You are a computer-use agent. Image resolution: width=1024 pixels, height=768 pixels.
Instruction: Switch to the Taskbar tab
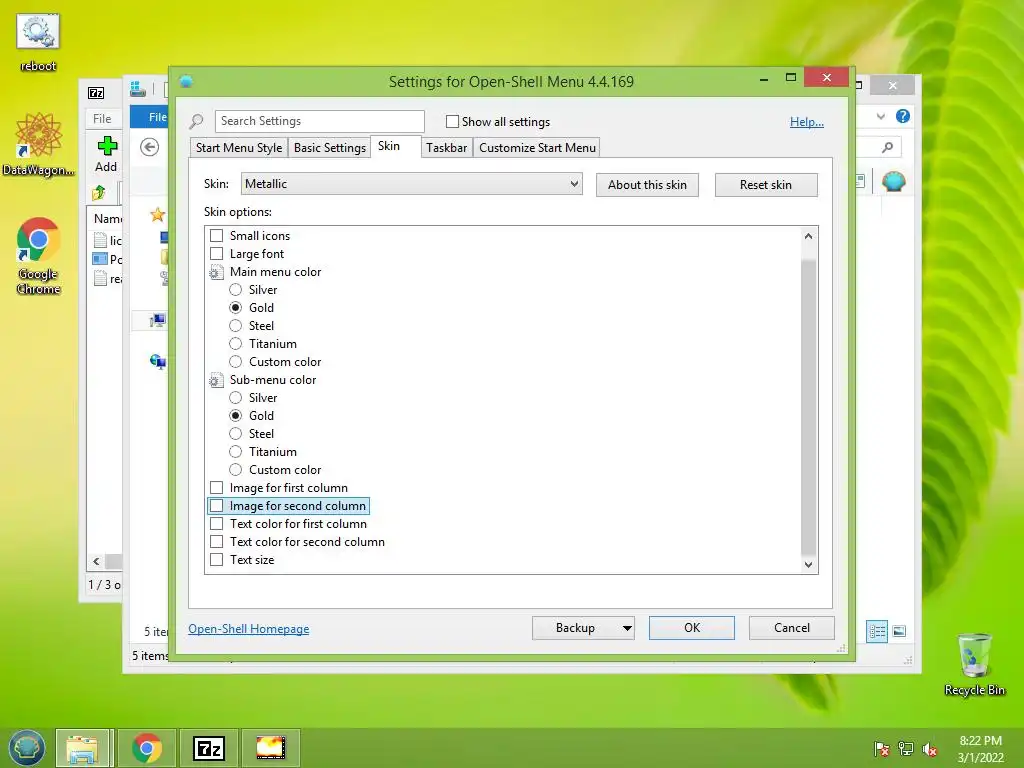[x=447, y=148]
